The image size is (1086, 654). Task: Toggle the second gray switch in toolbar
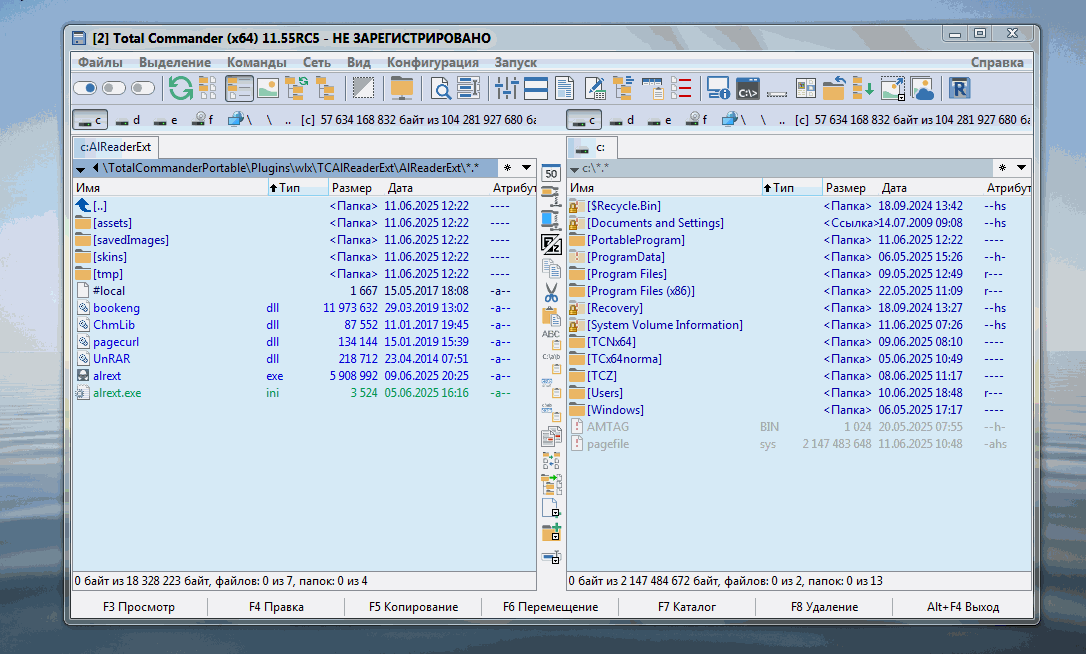click(114, 88)
